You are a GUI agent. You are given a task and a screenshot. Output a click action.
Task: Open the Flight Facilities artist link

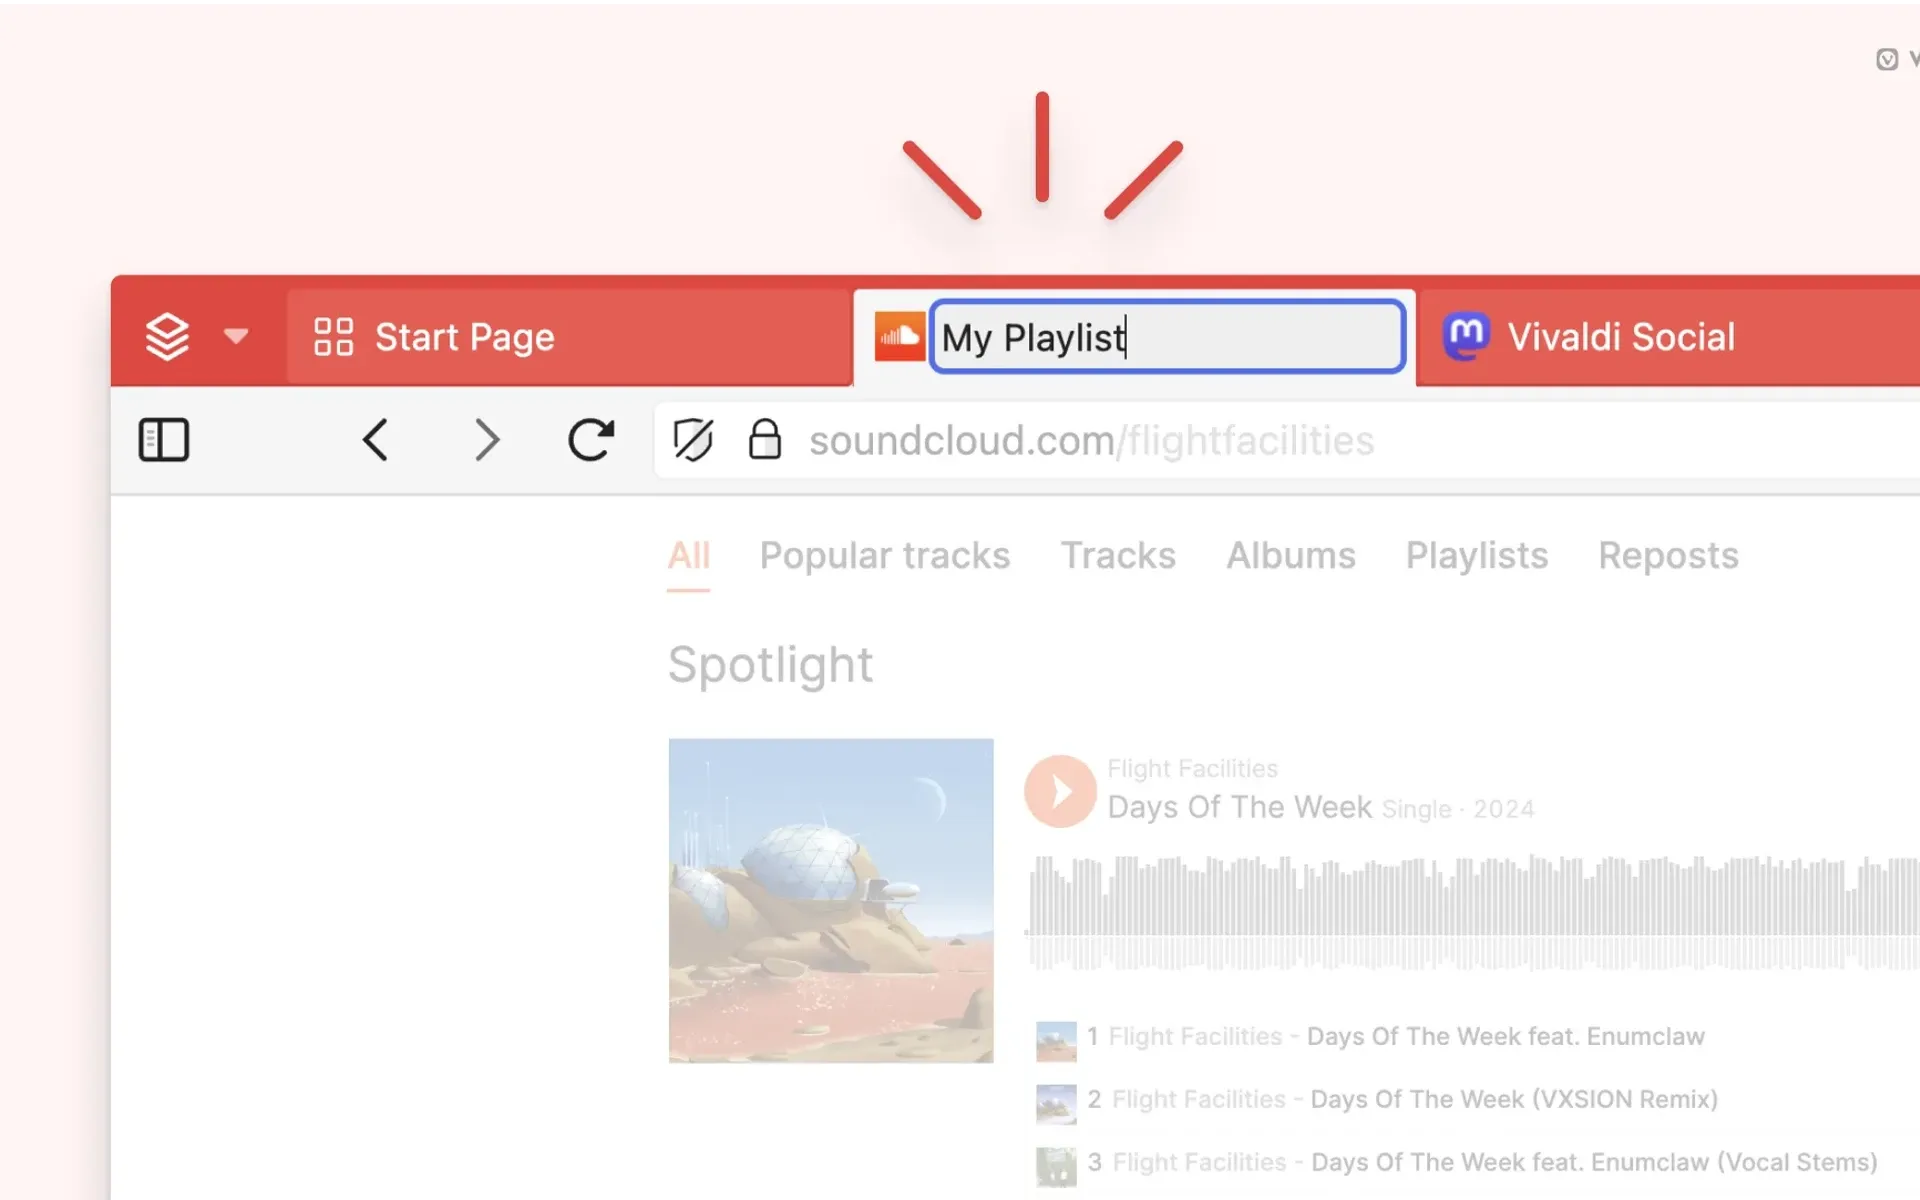pyautogui.click(x=1192, y=768)
